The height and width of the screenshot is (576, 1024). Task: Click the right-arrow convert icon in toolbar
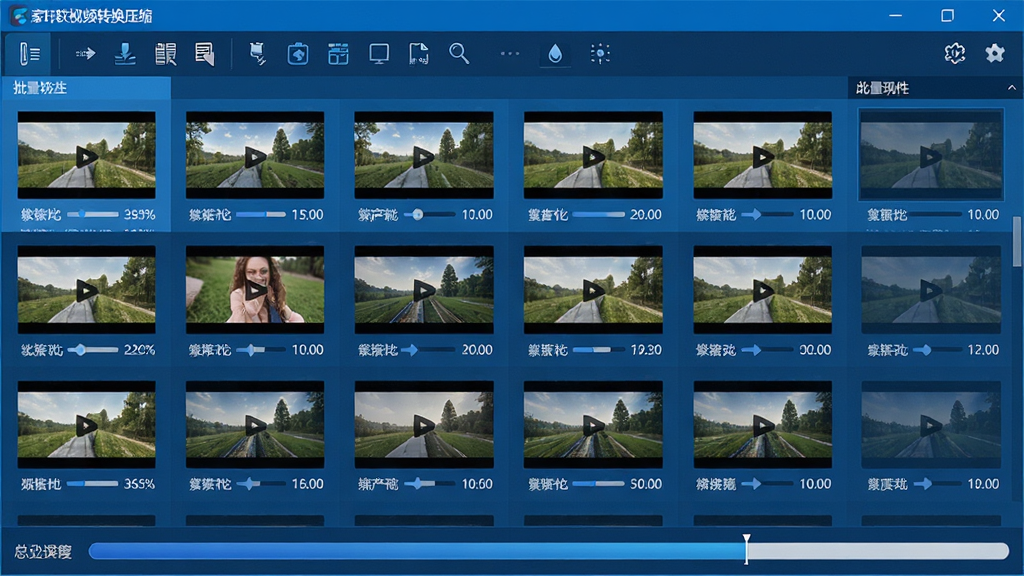pos(85,54)
